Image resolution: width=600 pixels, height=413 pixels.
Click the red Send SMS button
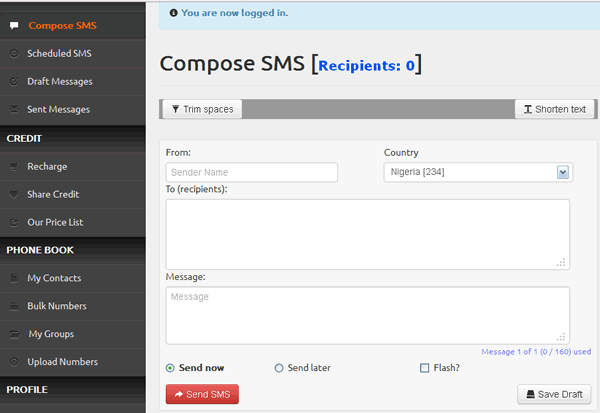click(202, 394)
